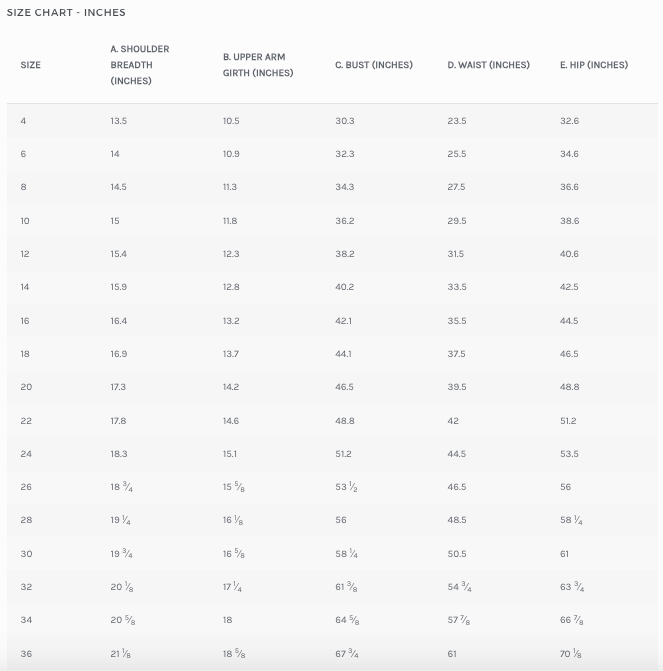Click hip value 51.2 for size 22
The image size is (663, 671).
[568, 421]
